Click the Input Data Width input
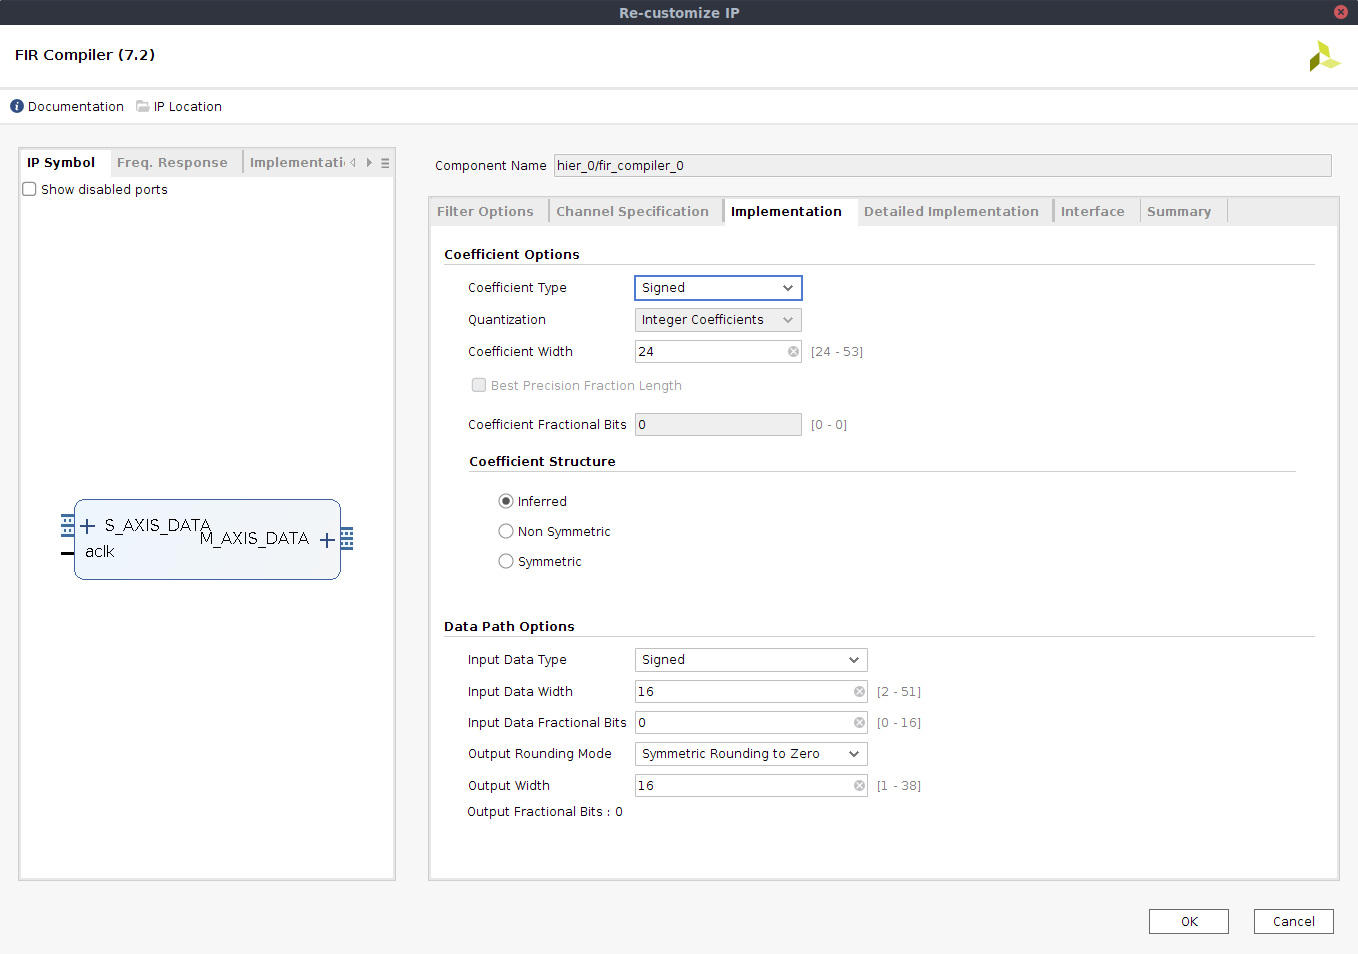Image resolution: width=1358 pixels, height=954 pixels. click(751, 692)
